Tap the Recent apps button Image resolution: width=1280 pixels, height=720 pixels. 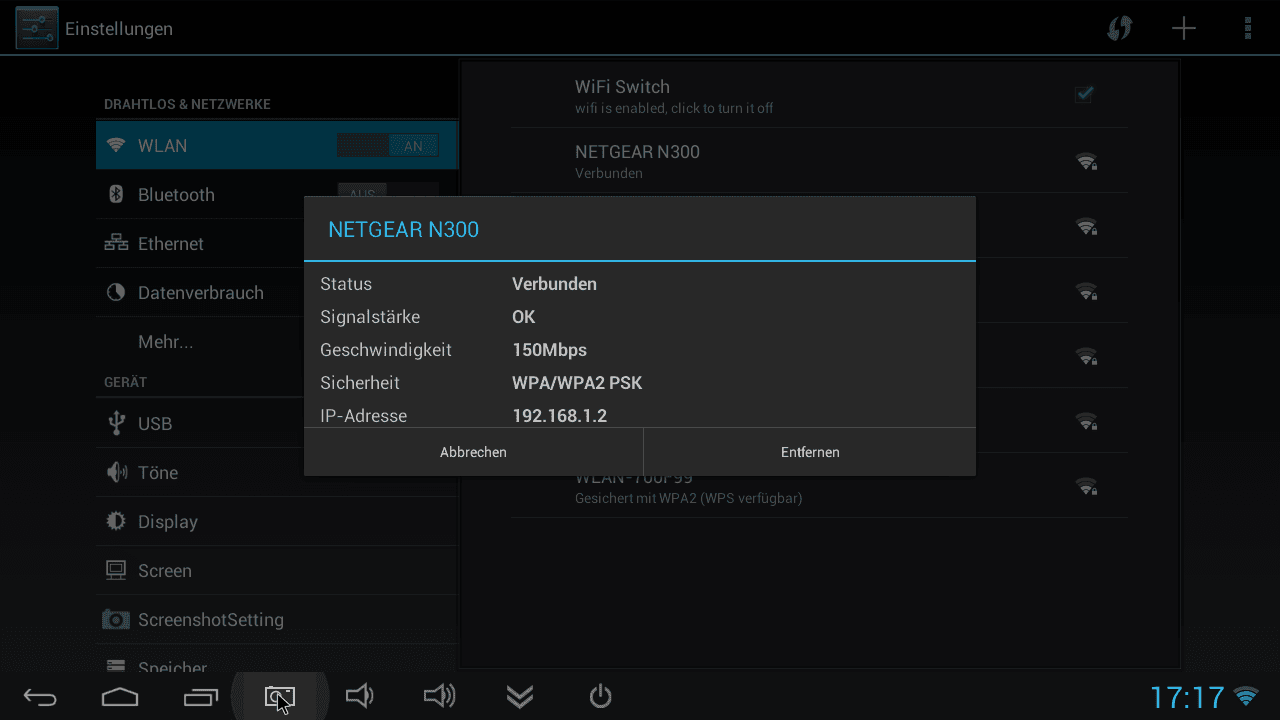[x=200, y=697]
